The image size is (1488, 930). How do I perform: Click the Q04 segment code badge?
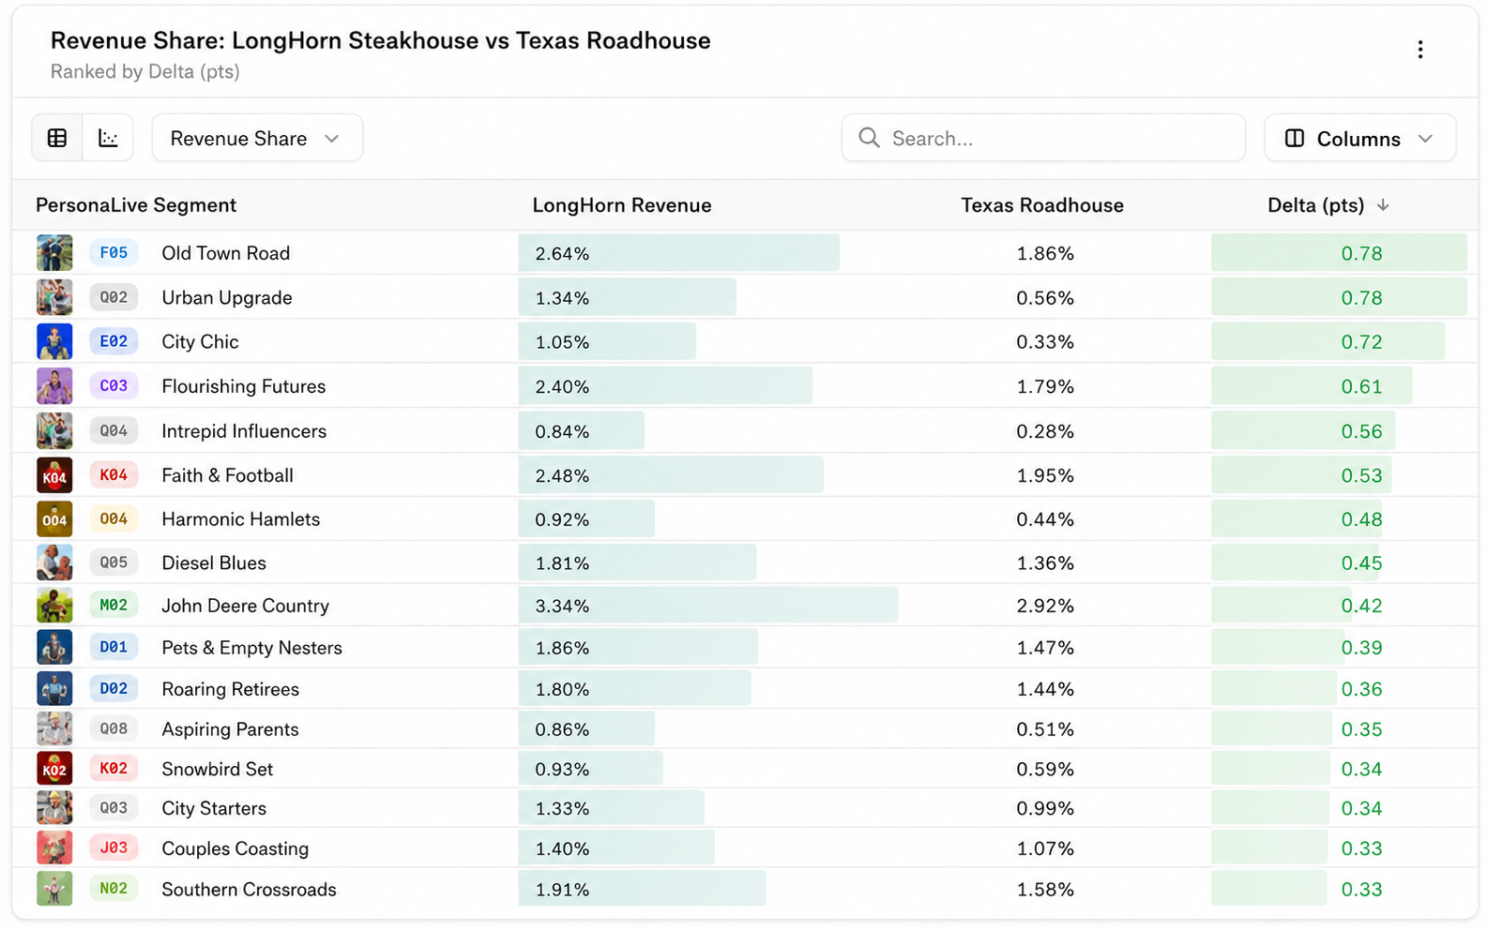pyautogui.click(x=113, y=431)
